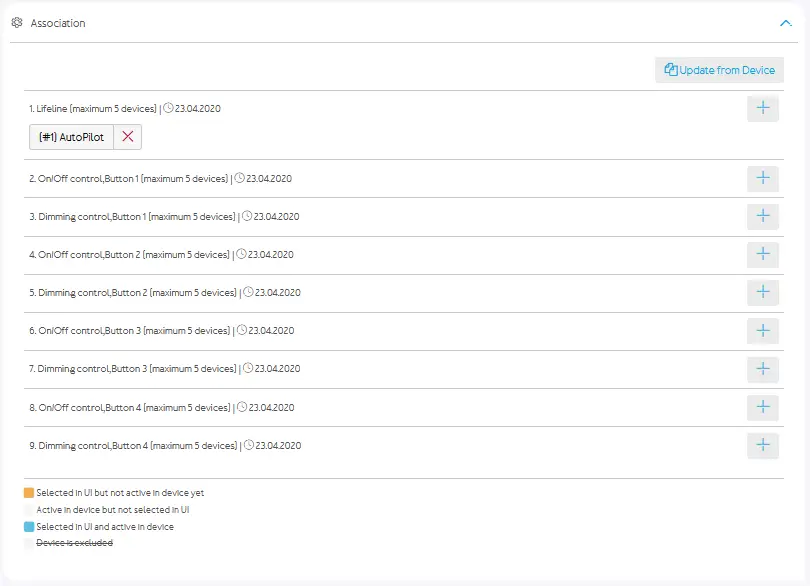Click the Device is excluded legend text
Image resolution: width=810 pixels, height=586 pixels.
pos(74,543)
